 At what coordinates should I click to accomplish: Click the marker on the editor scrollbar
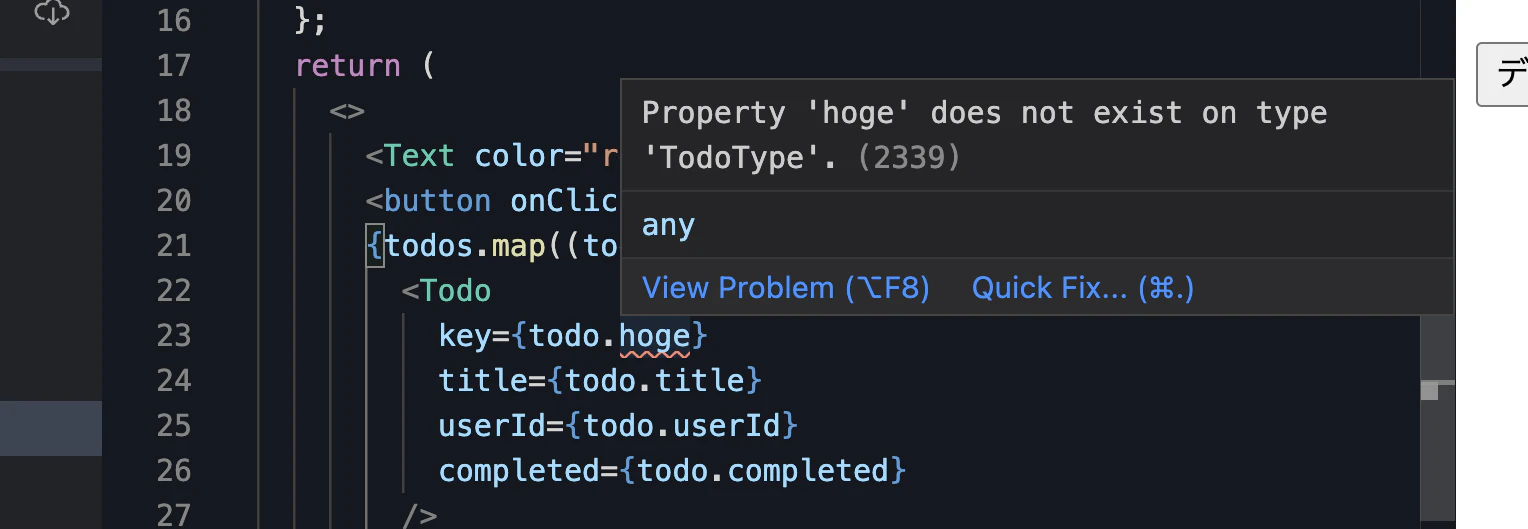(1430, 391)
